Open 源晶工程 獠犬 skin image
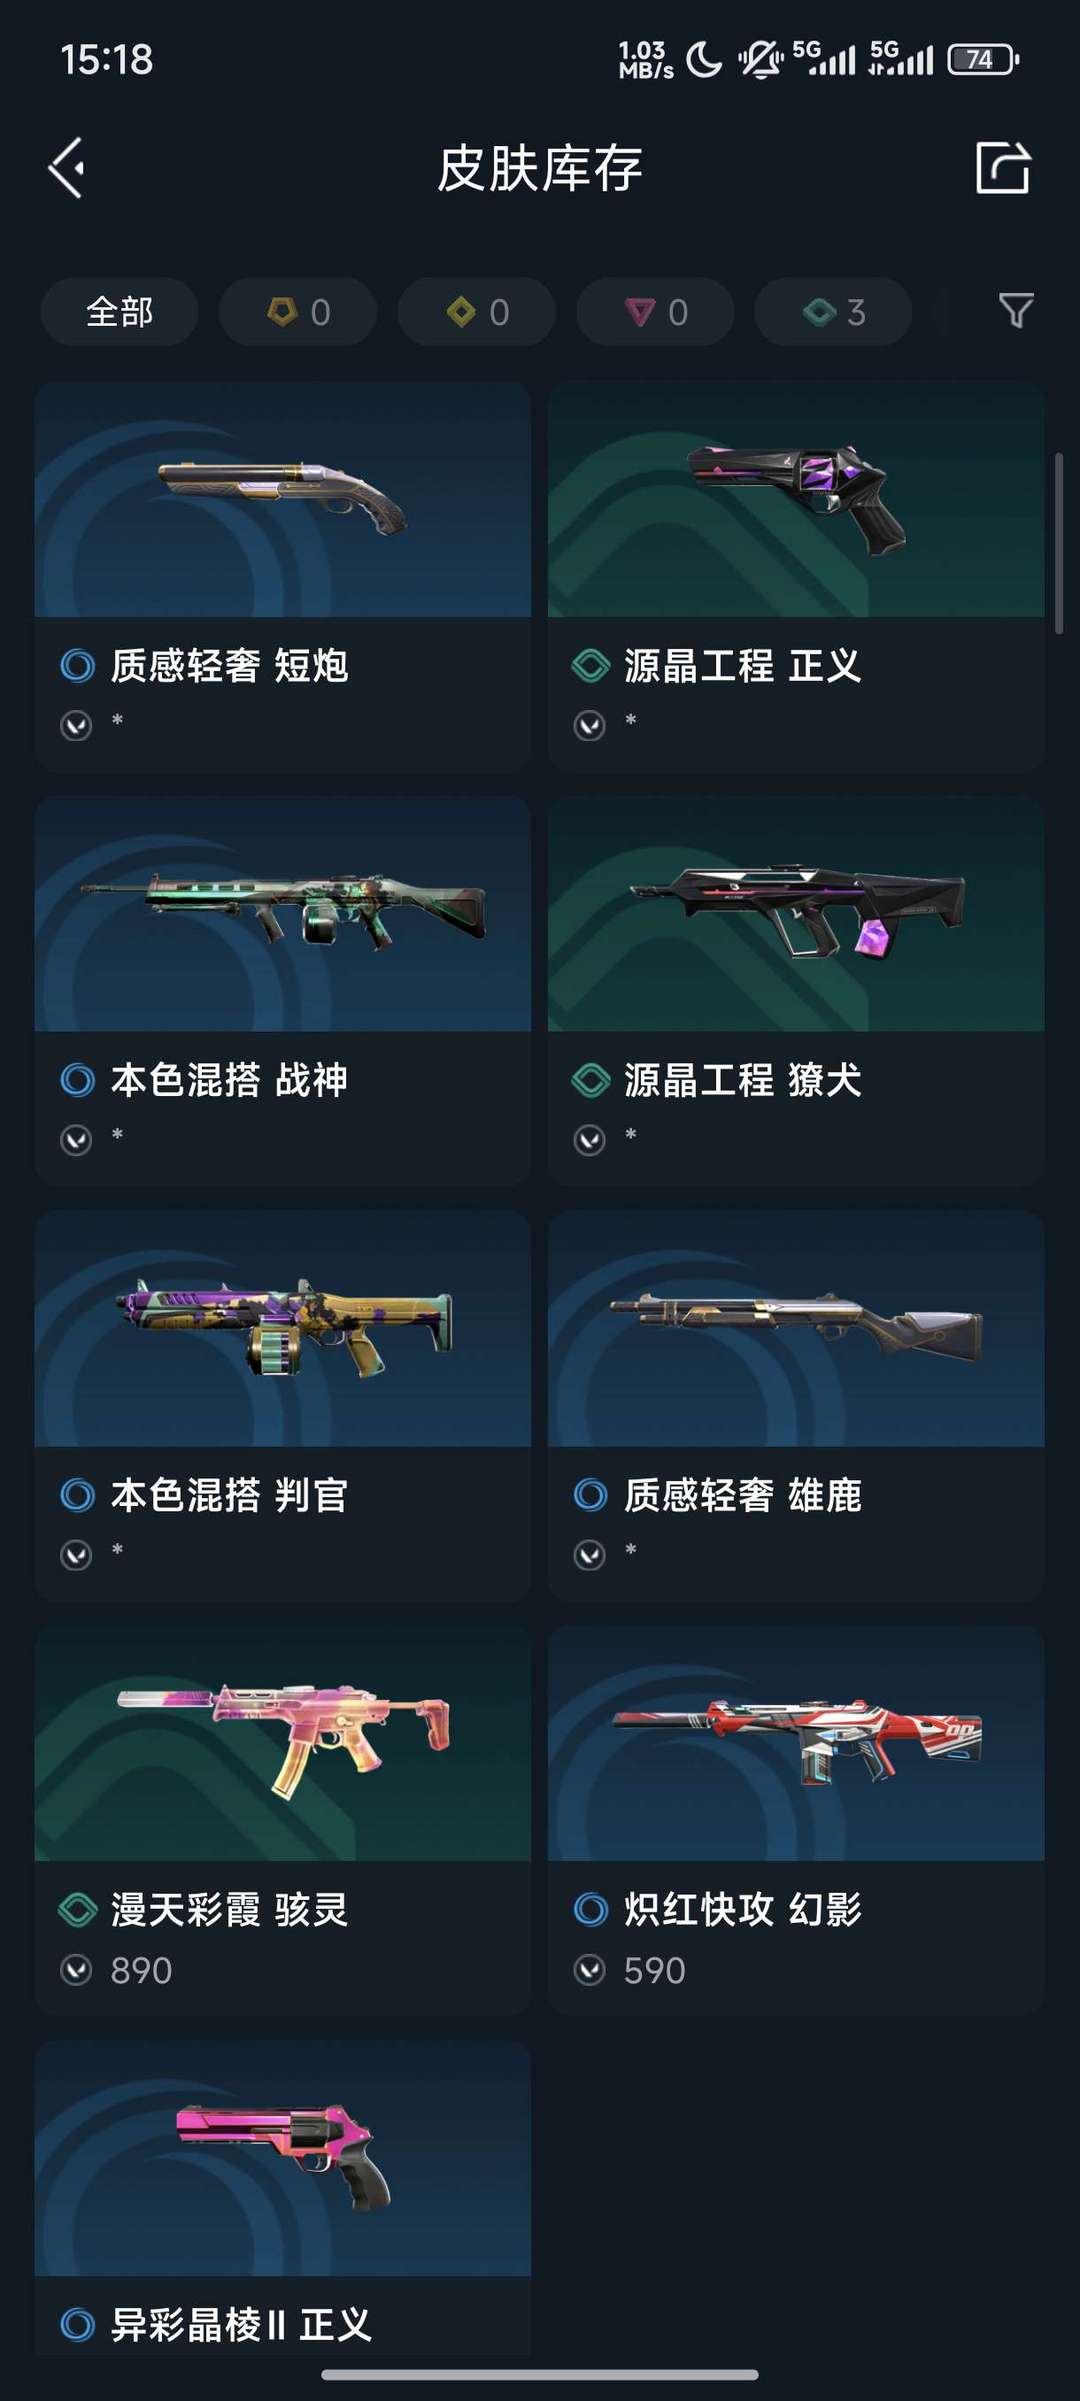The image size is (1080, 2401). 796,914
